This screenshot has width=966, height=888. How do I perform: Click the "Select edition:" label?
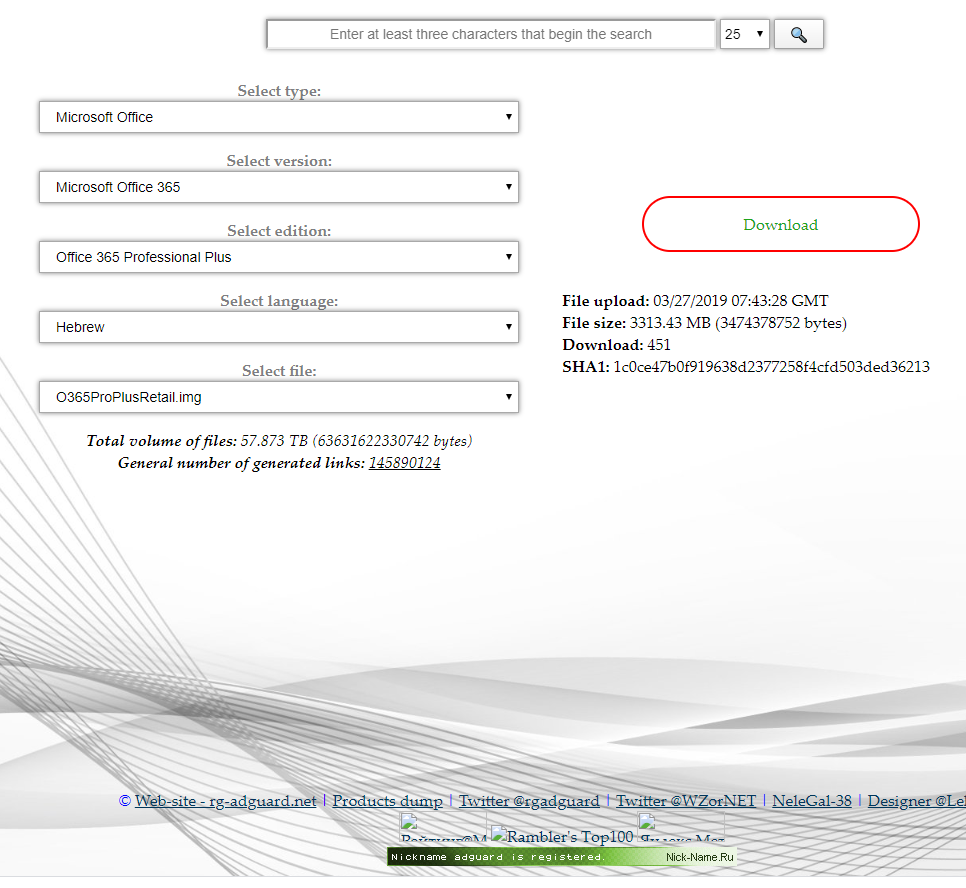pos(279,231)
